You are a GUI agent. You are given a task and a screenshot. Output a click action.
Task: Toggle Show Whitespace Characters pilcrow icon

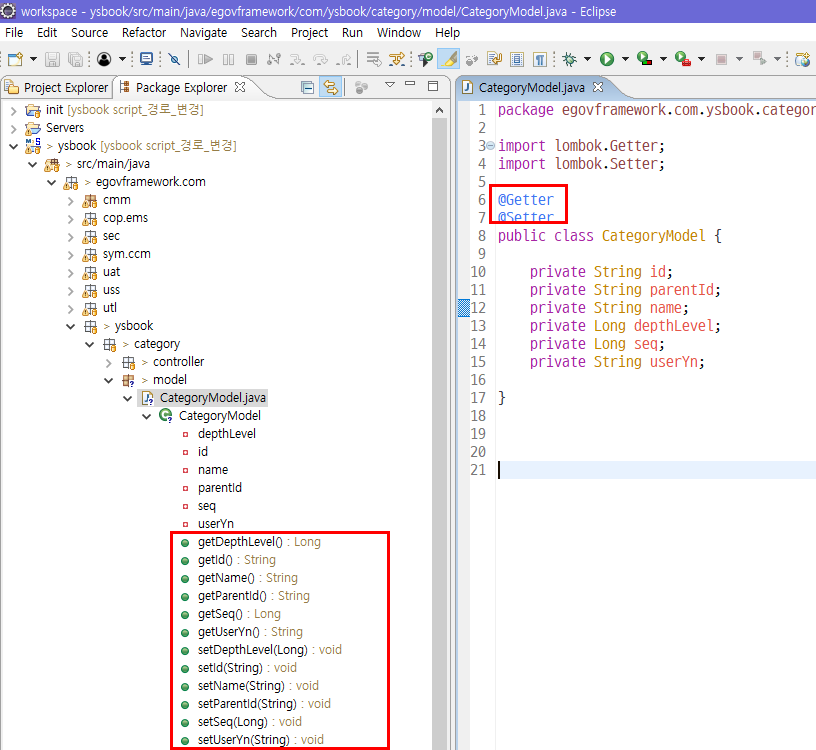tap(540, 59)
